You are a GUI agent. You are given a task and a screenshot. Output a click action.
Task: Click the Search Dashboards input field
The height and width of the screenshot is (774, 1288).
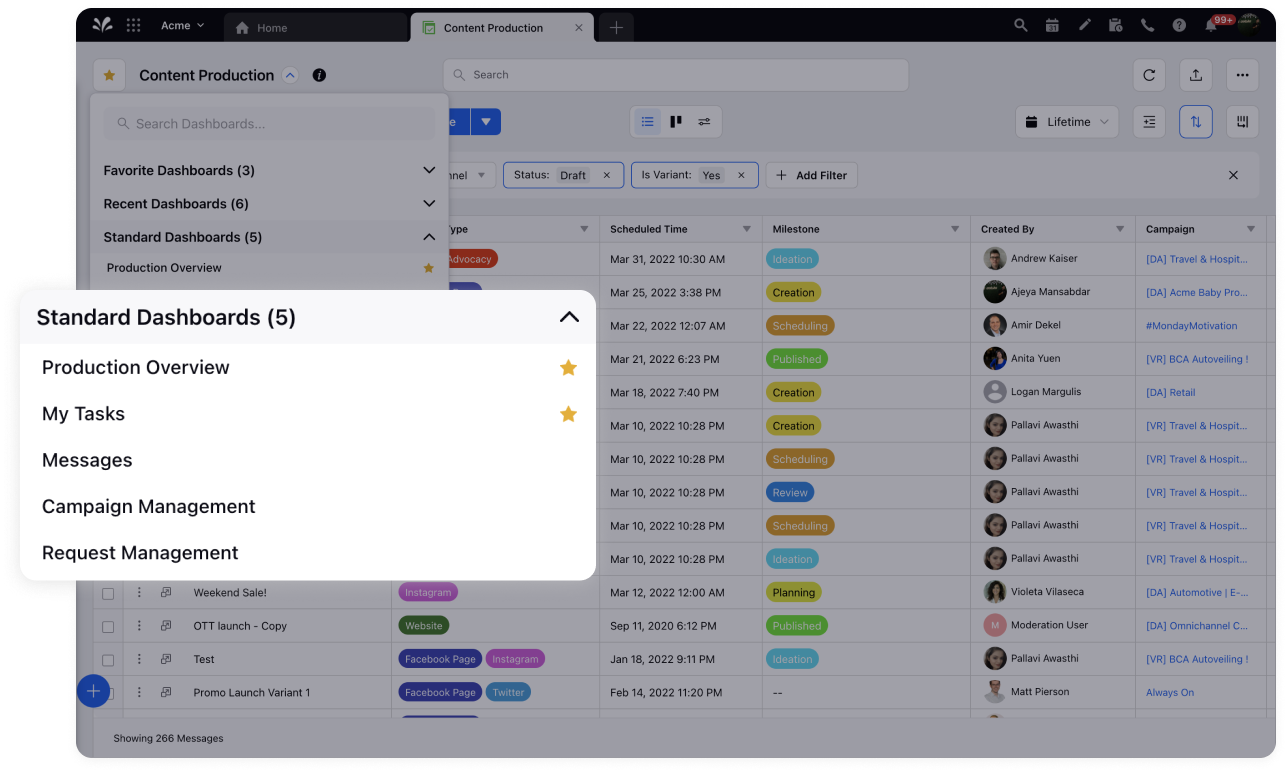[268, 123]
